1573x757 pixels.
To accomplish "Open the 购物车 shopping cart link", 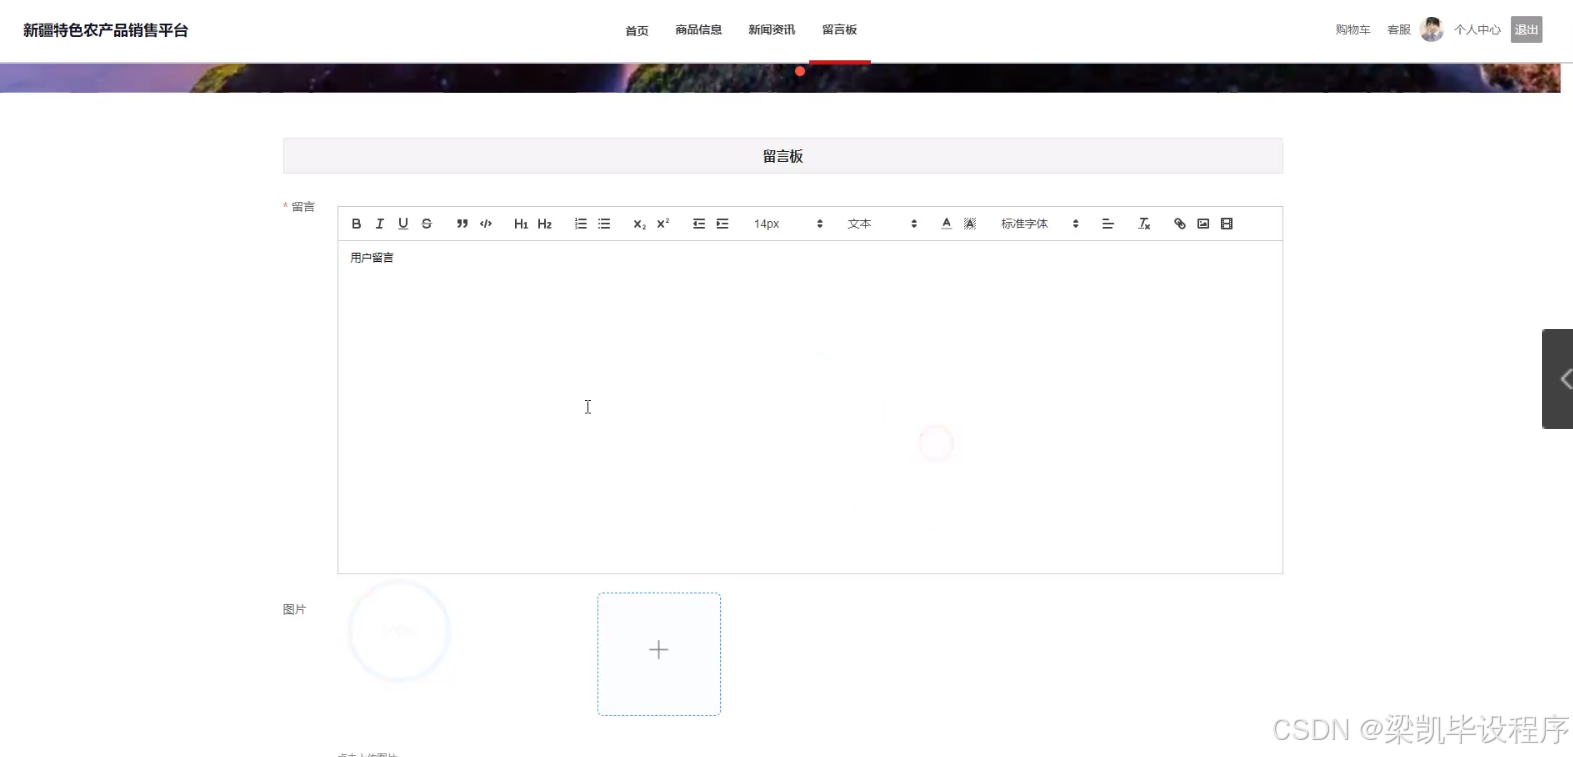I will [1353, 30].
